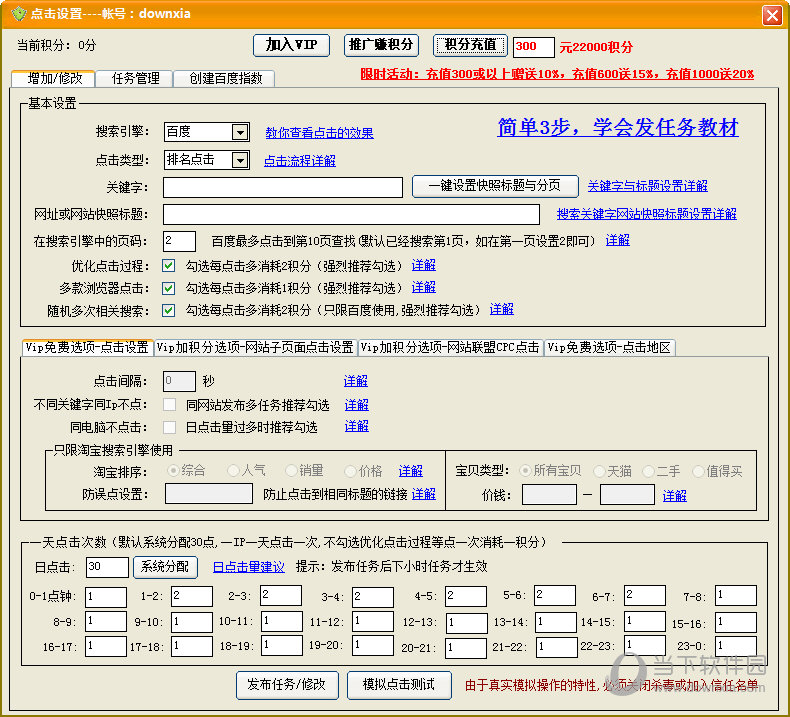Viewport: 790px width, 717px height.
Task: Click the 积分充值 button
Action: 470,45
